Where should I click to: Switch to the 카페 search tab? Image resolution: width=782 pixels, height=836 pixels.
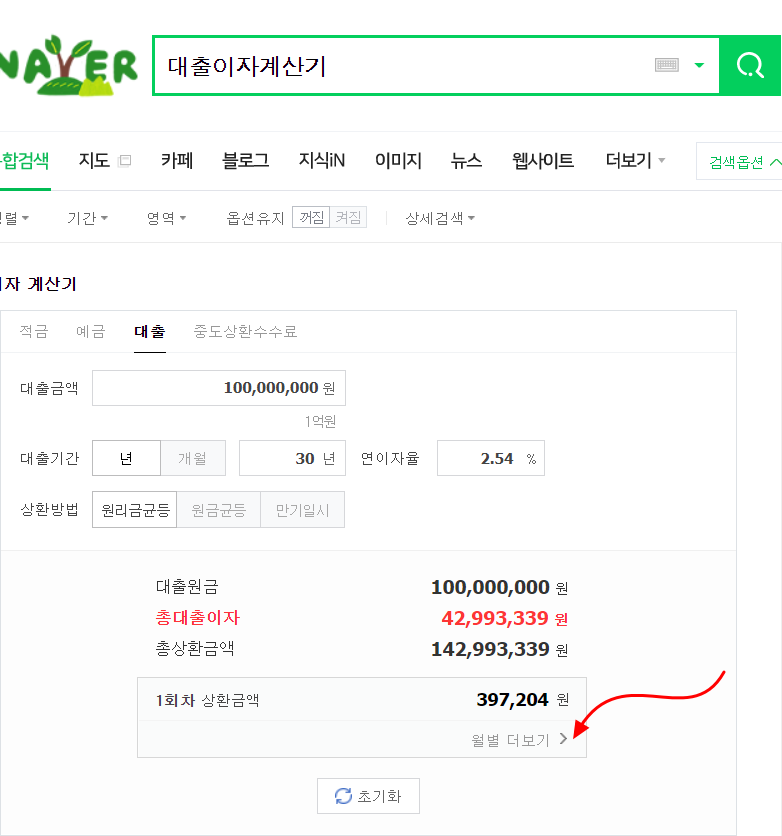pyautogui.click(x=176, y=160)
